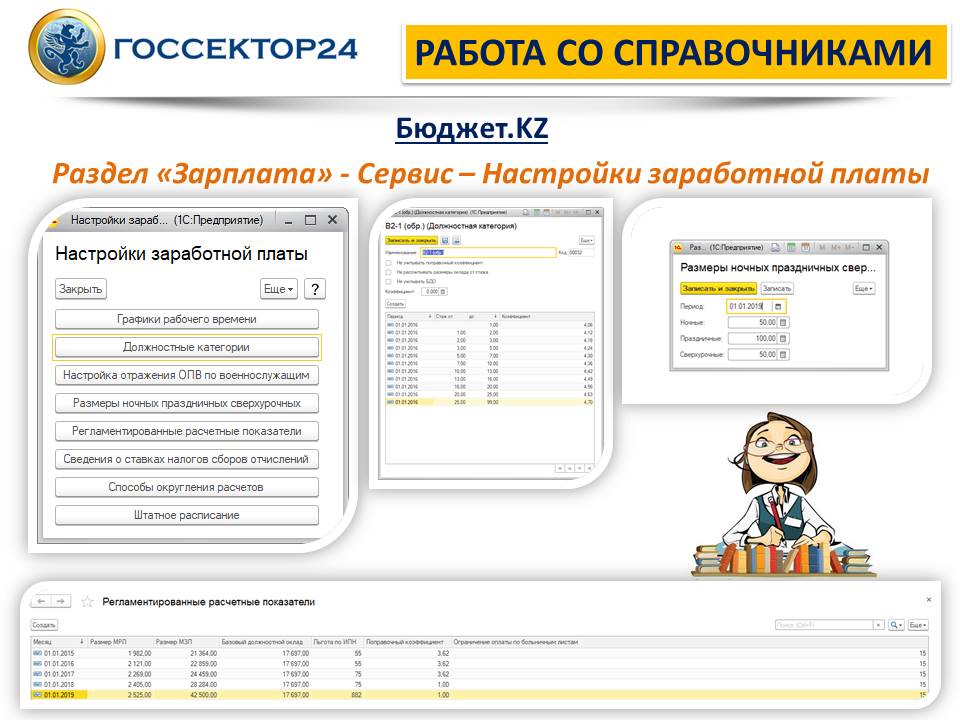Select highlighted row 01.01.2019 in bottom table

click(479, 695)
